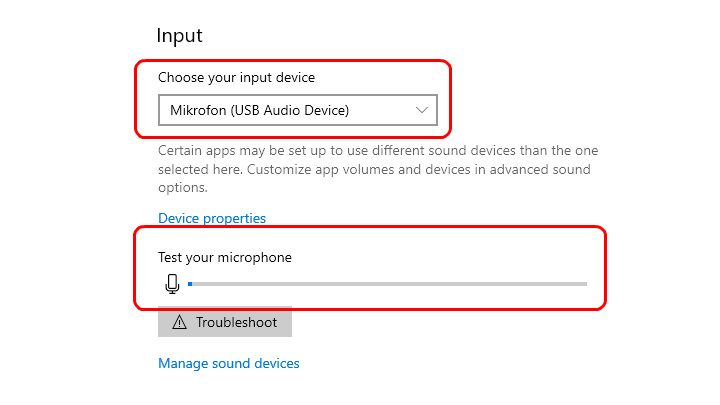Screen dimensions: 720x405
Task: Open Manage sound devices link
Action: pyautogui.click(x=229, y=364)
